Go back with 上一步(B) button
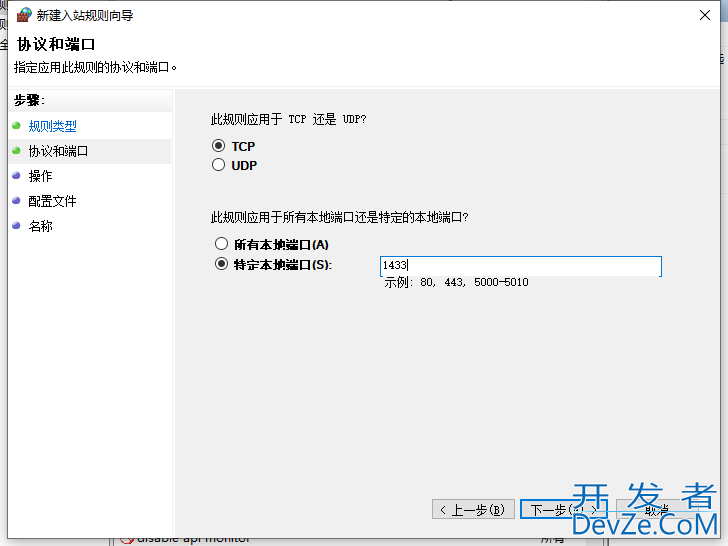The width and height of the screenshot is (728, 546). pyautogui.click(x=473, y=510)
